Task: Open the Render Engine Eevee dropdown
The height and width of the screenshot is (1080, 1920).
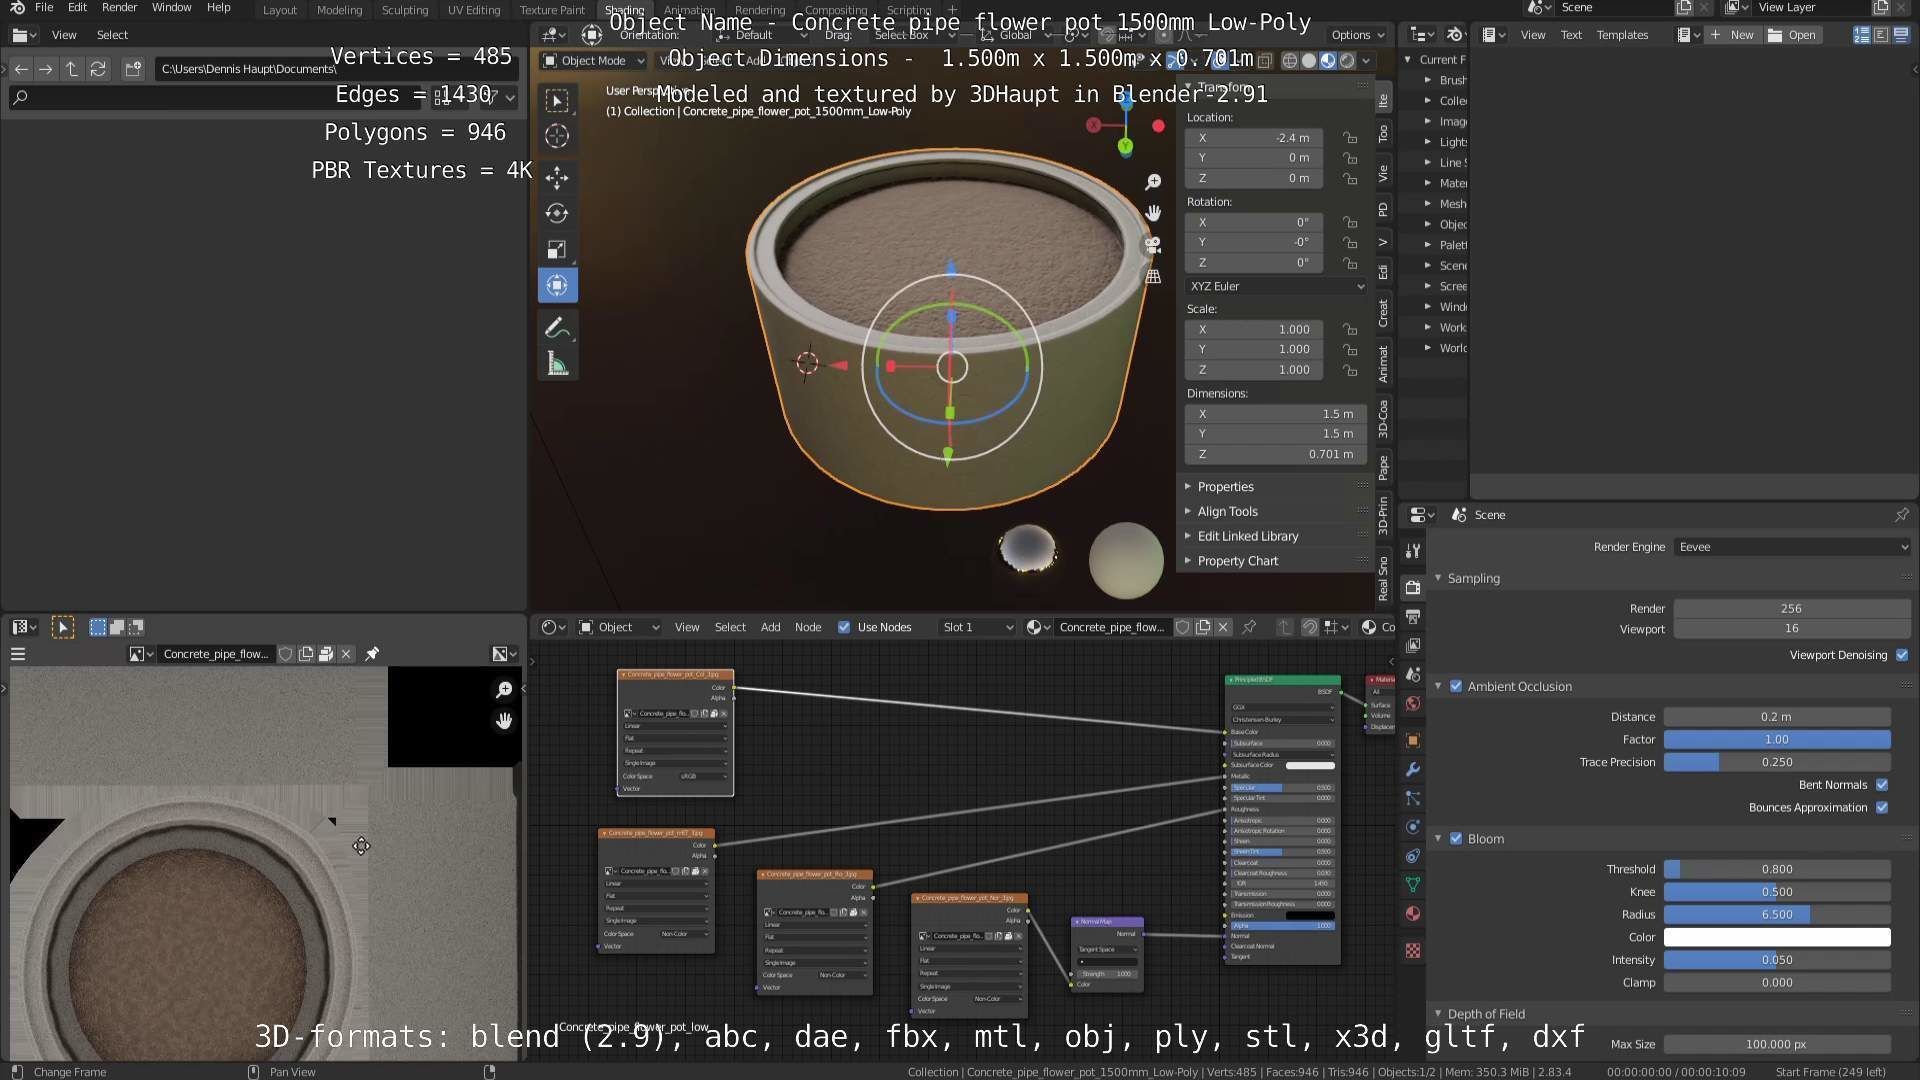Action: coord(1791,547)
